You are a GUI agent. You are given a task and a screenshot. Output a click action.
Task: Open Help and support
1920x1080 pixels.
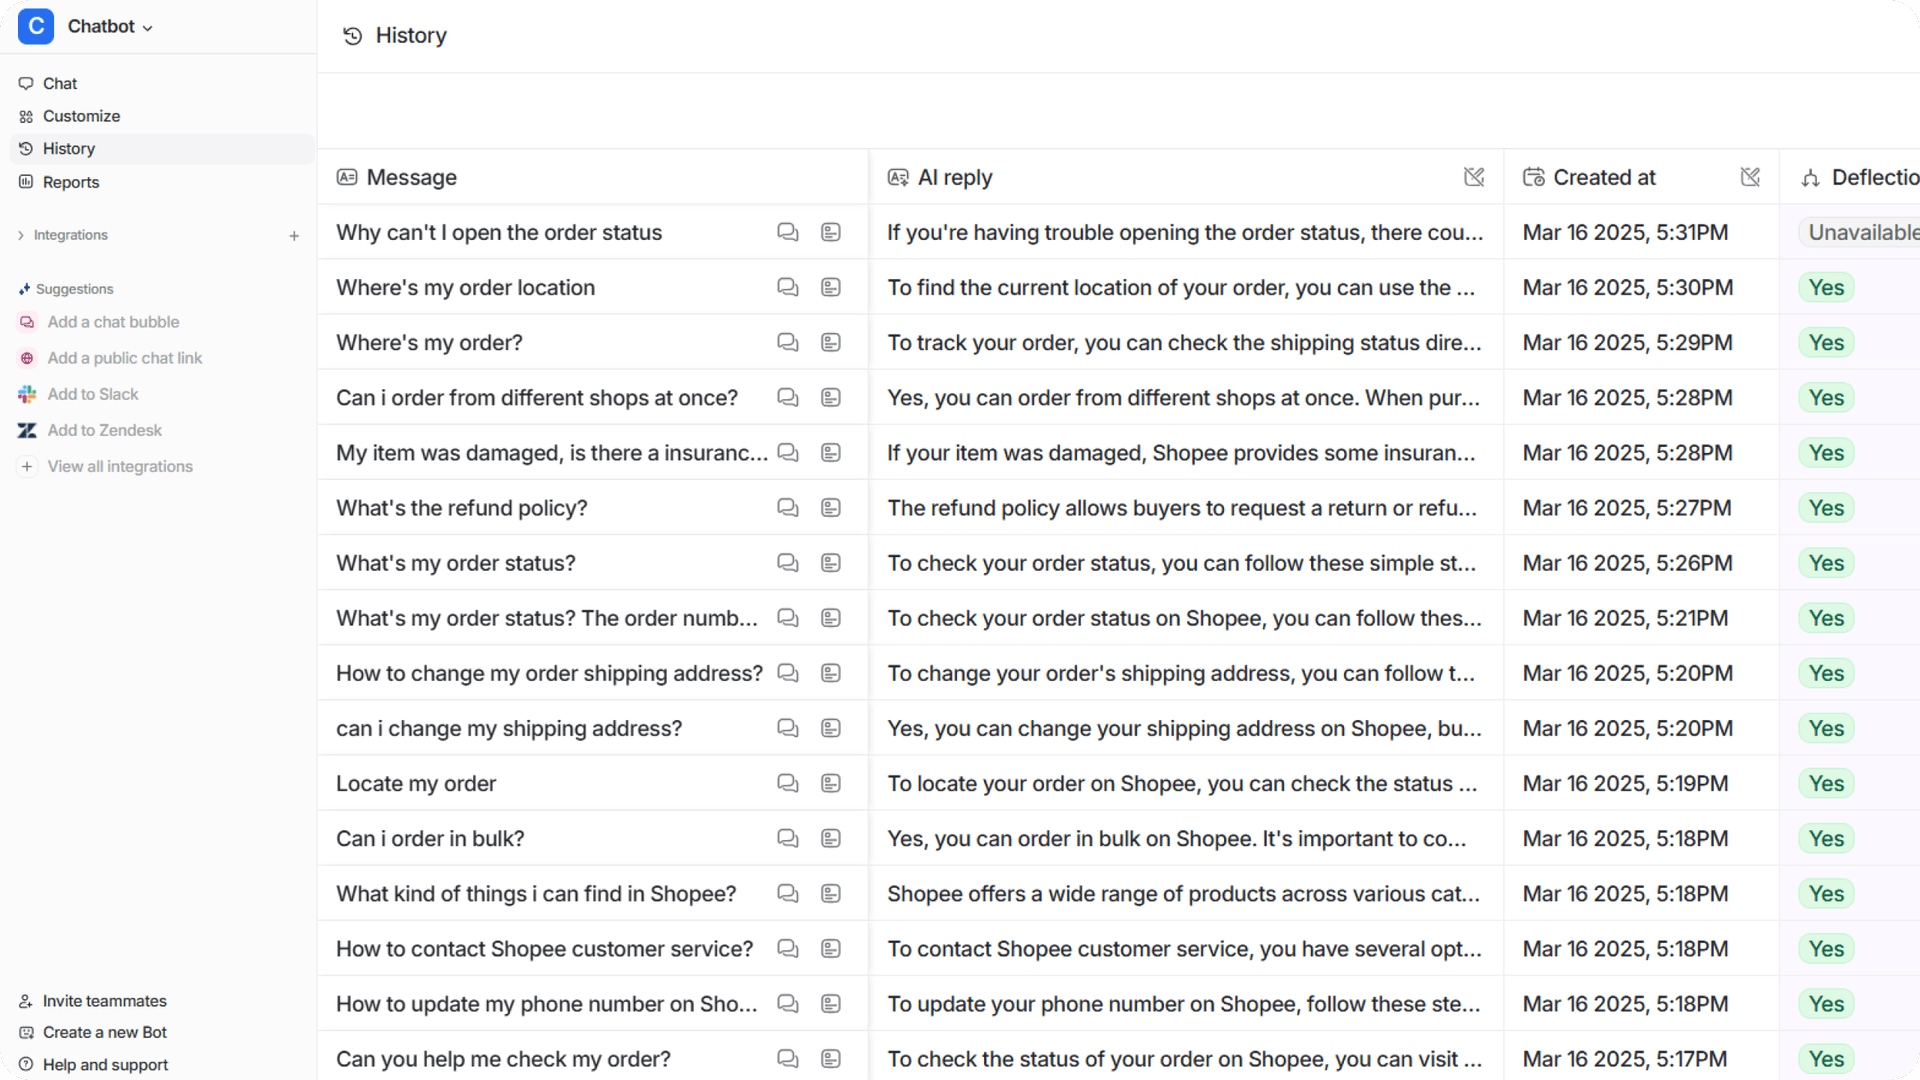(x=105, y=1065)
